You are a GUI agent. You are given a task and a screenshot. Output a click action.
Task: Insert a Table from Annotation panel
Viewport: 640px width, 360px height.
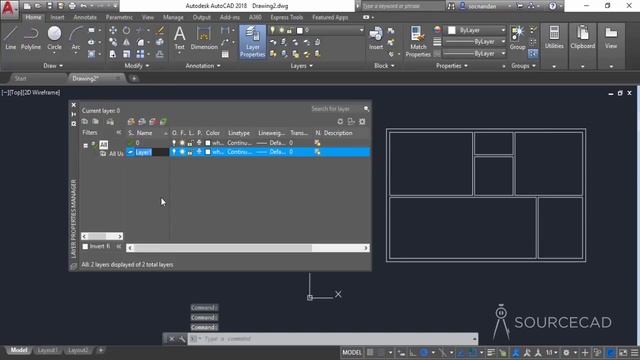[225, 54]
